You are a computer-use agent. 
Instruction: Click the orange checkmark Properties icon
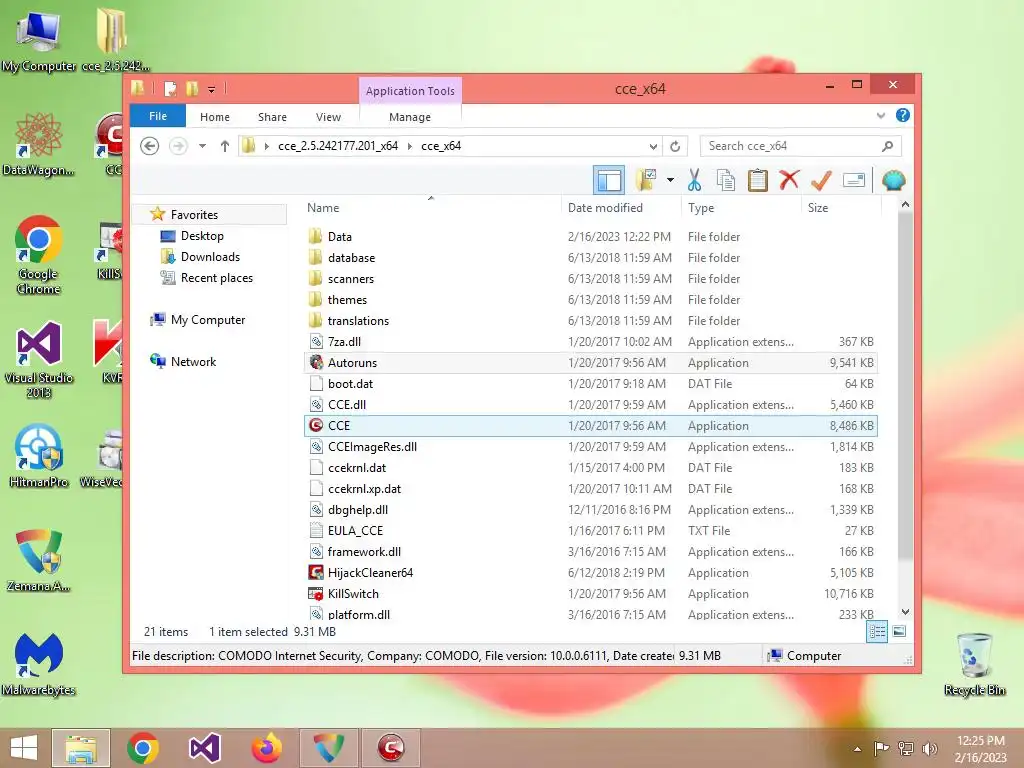821,180
